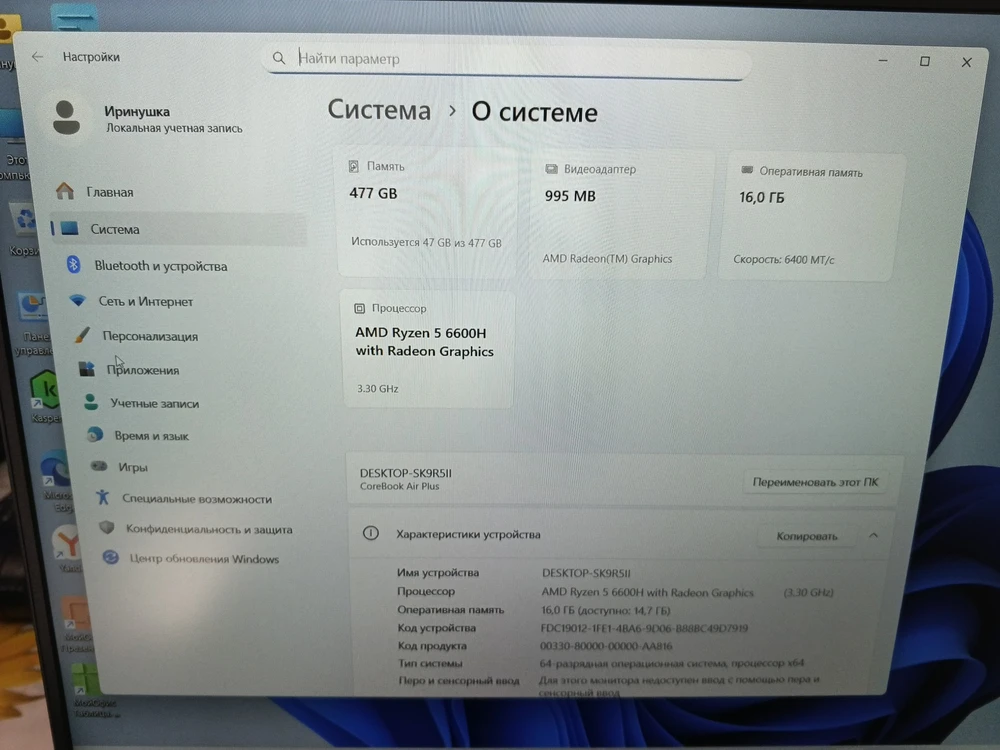The width and height of the screenshot is (1000, 750).
Task: Click the 'Переименовать этот ПК' button
Action: (x=815, y=482)
